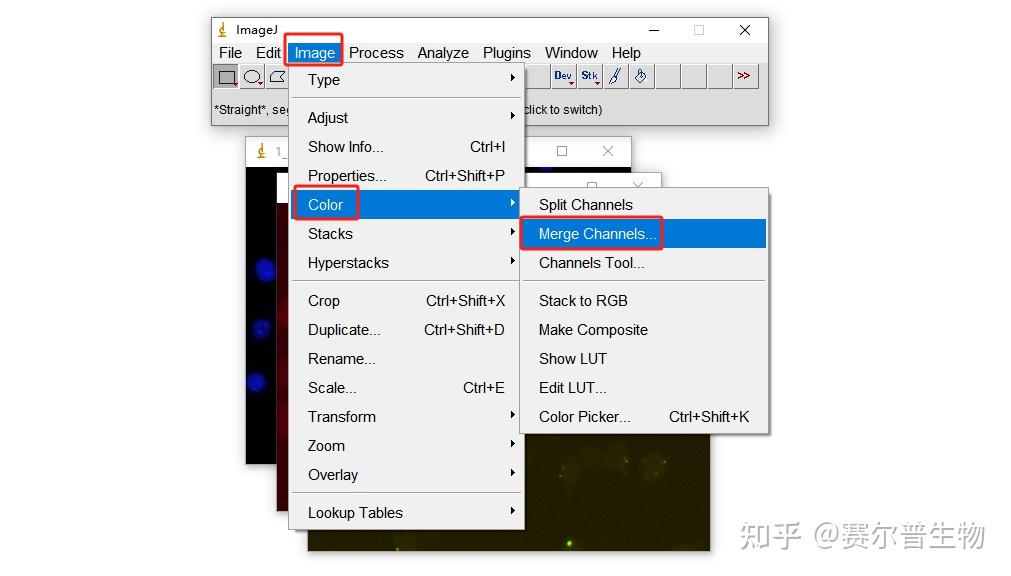Expand the Stacks submenu
This screenshot has height=576, width=1011.
click(x=330, y=233)
